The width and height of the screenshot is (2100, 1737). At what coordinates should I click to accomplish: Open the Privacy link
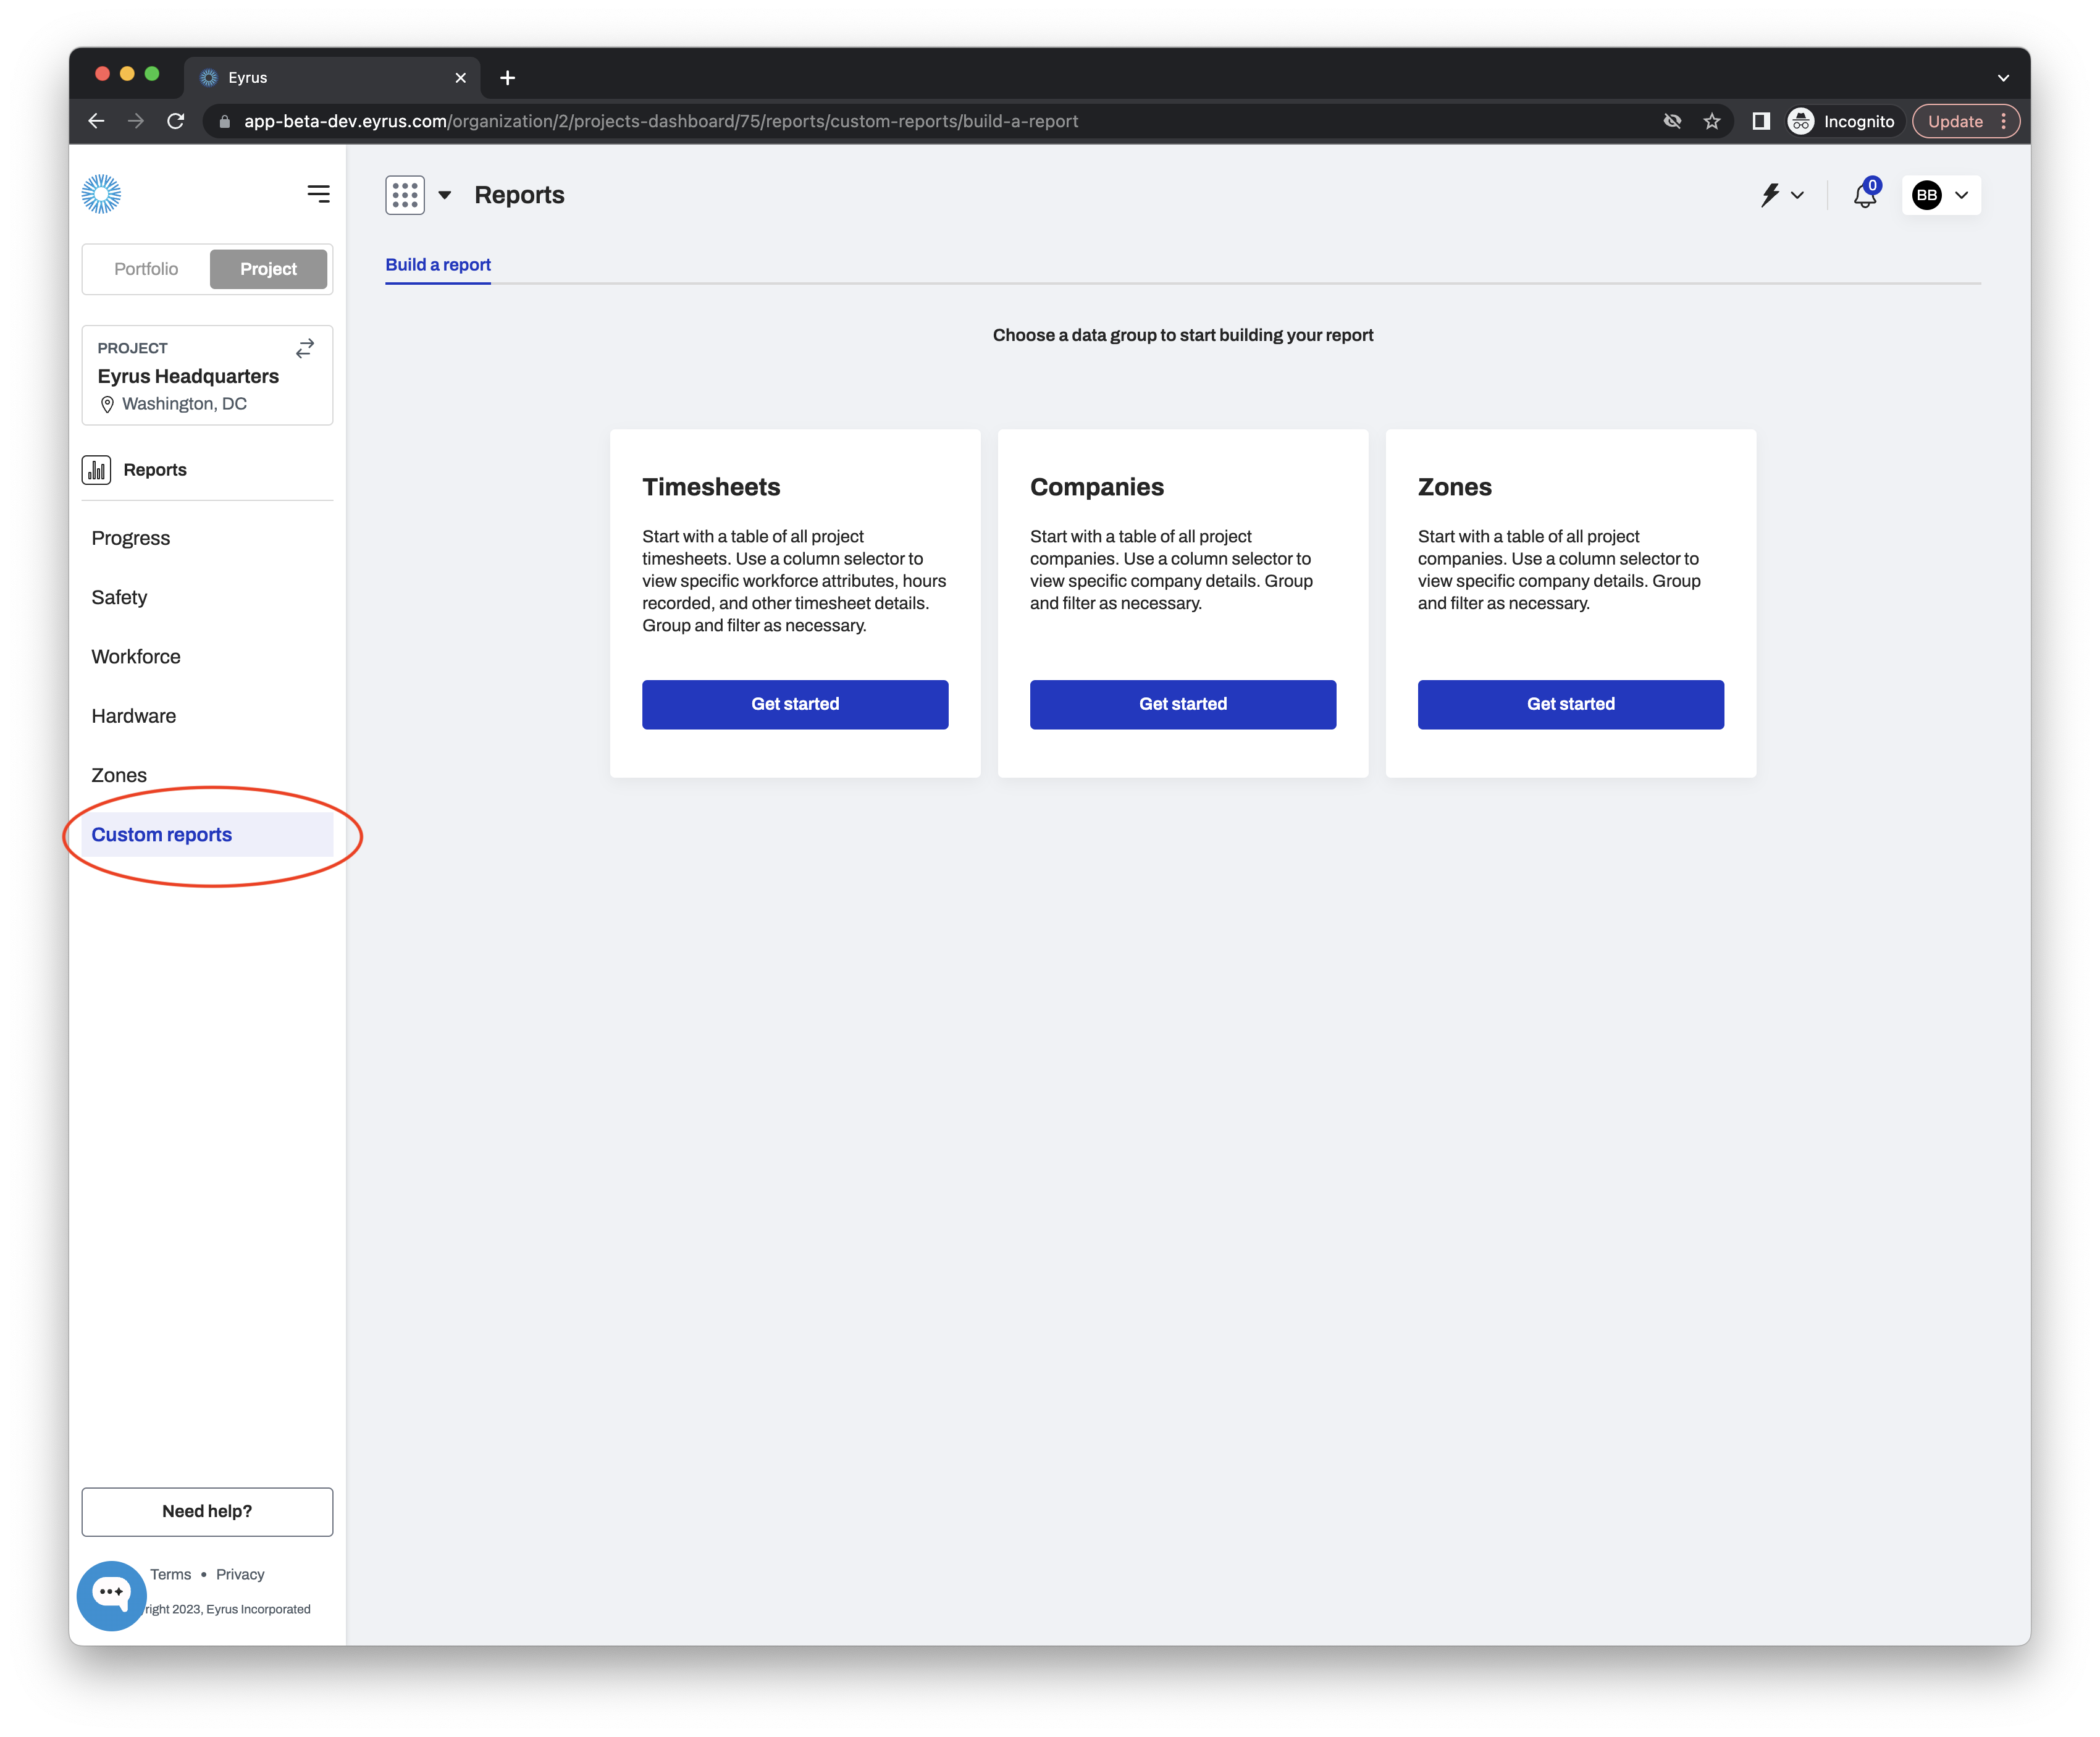pyautogui.click(x=240, y=1574)
